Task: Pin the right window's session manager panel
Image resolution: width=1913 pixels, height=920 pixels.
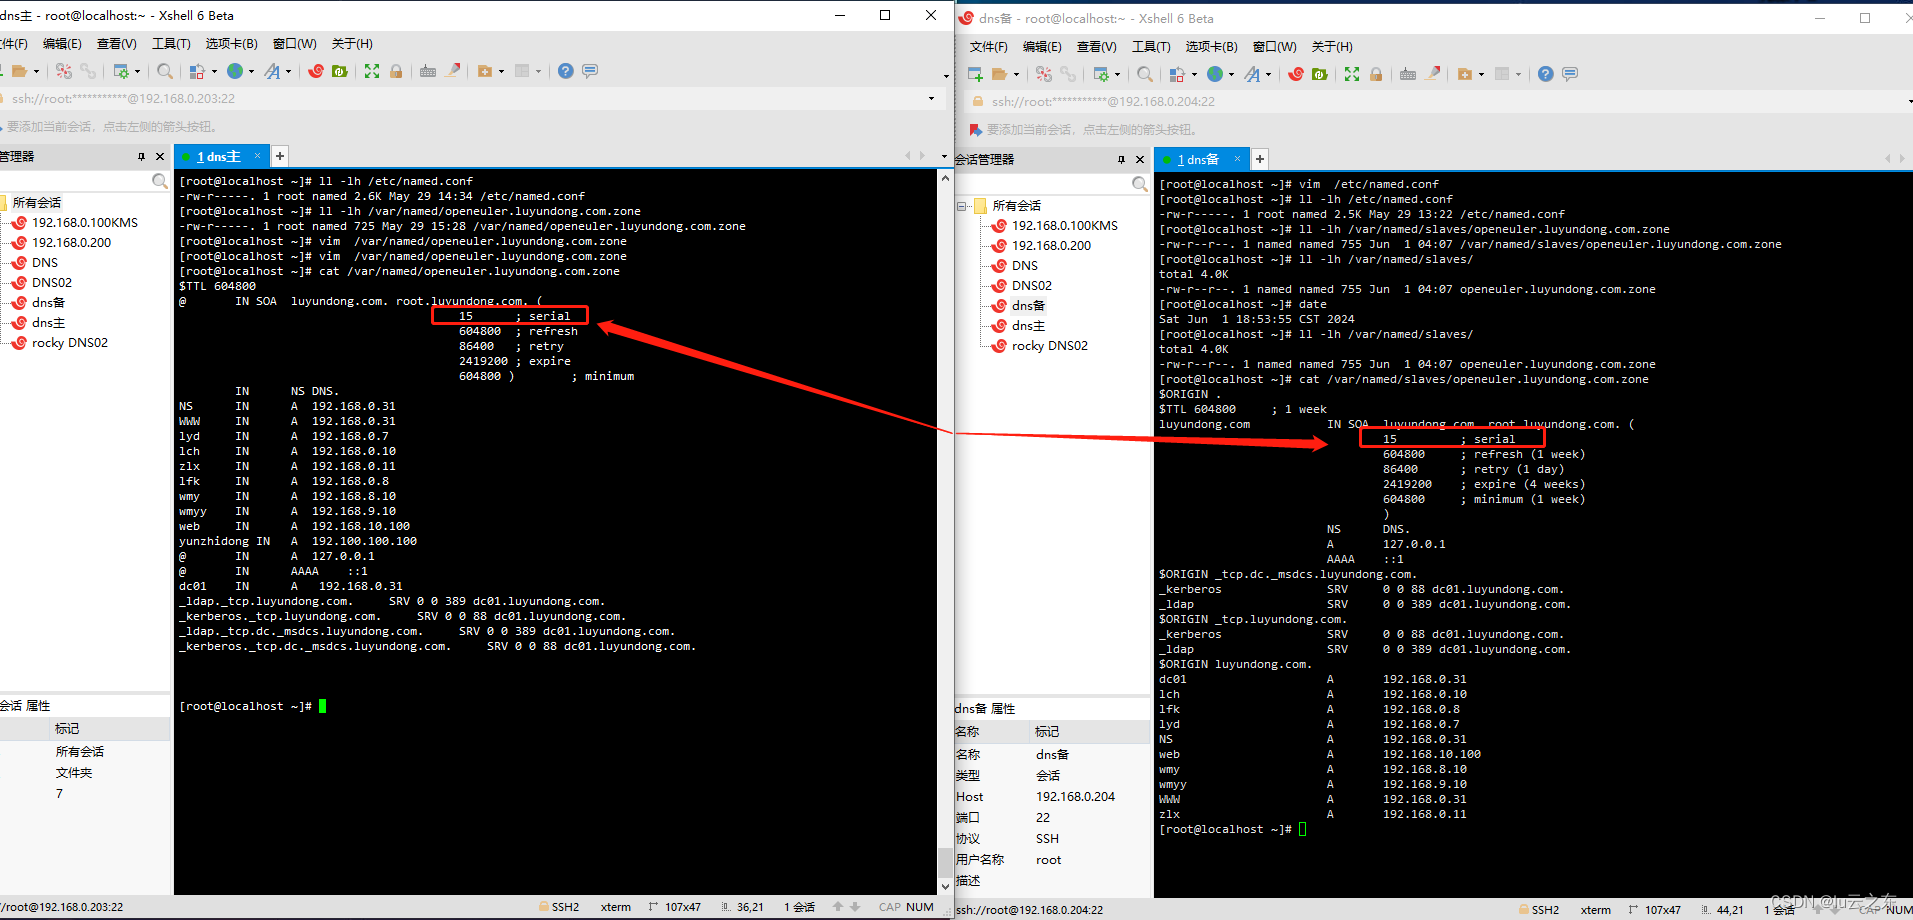Action: coord(1123,158)
